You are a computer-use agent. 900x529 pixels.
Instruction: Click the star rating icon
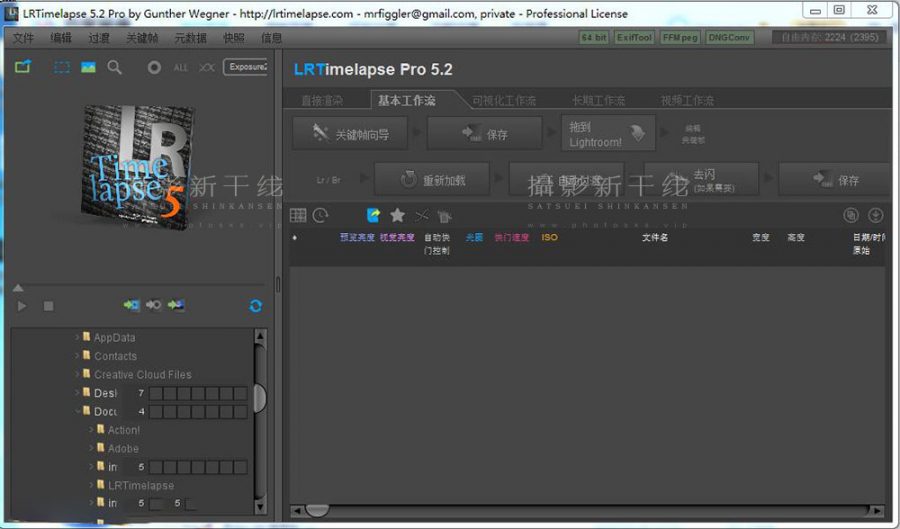pyautogui.click(x=397, y=215)
